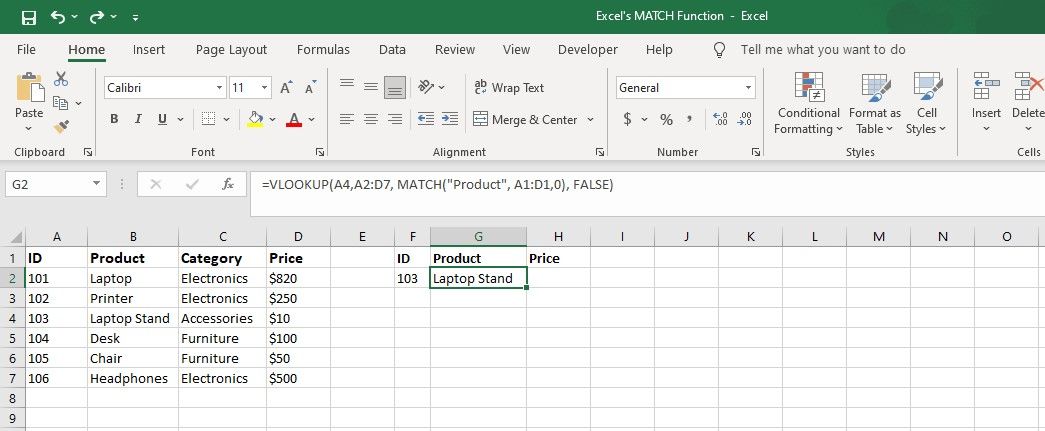This screenshot has height=431, width=1045.
Task: Select column G header
Action: tap(478, 236)
